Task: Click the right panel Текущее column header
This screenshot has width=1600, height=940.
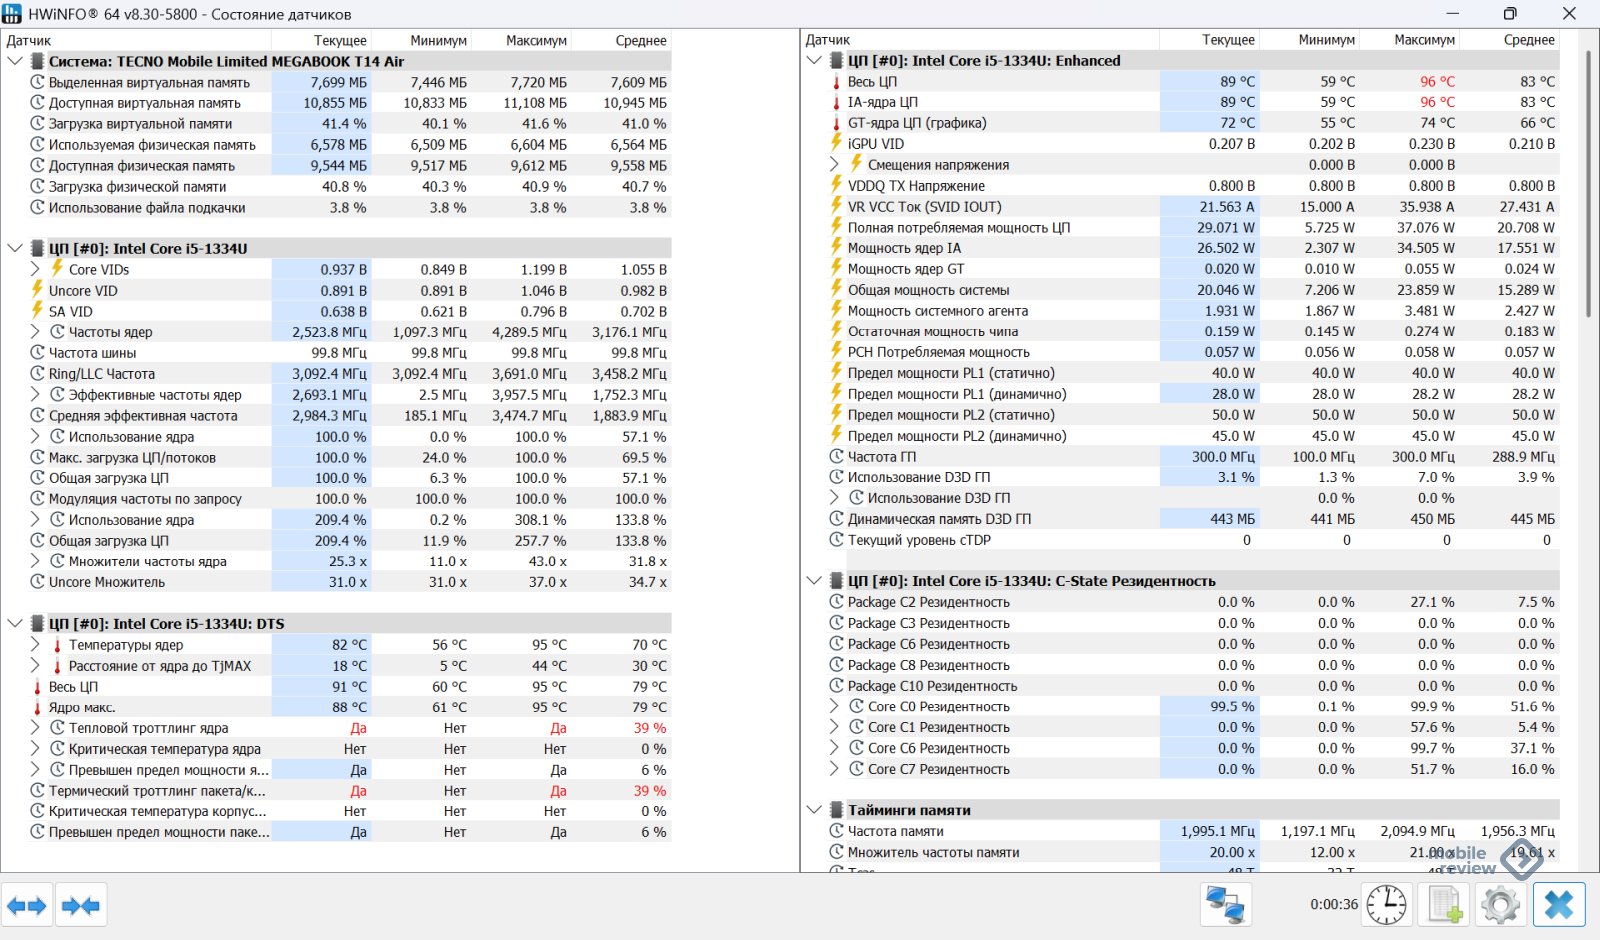Action: (1228, 40)
